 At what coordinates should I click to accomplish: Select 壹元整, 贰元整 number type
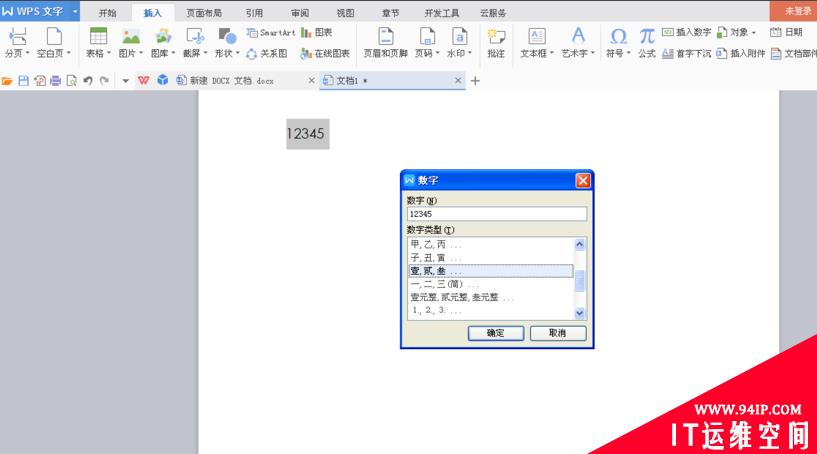[490, 298]
